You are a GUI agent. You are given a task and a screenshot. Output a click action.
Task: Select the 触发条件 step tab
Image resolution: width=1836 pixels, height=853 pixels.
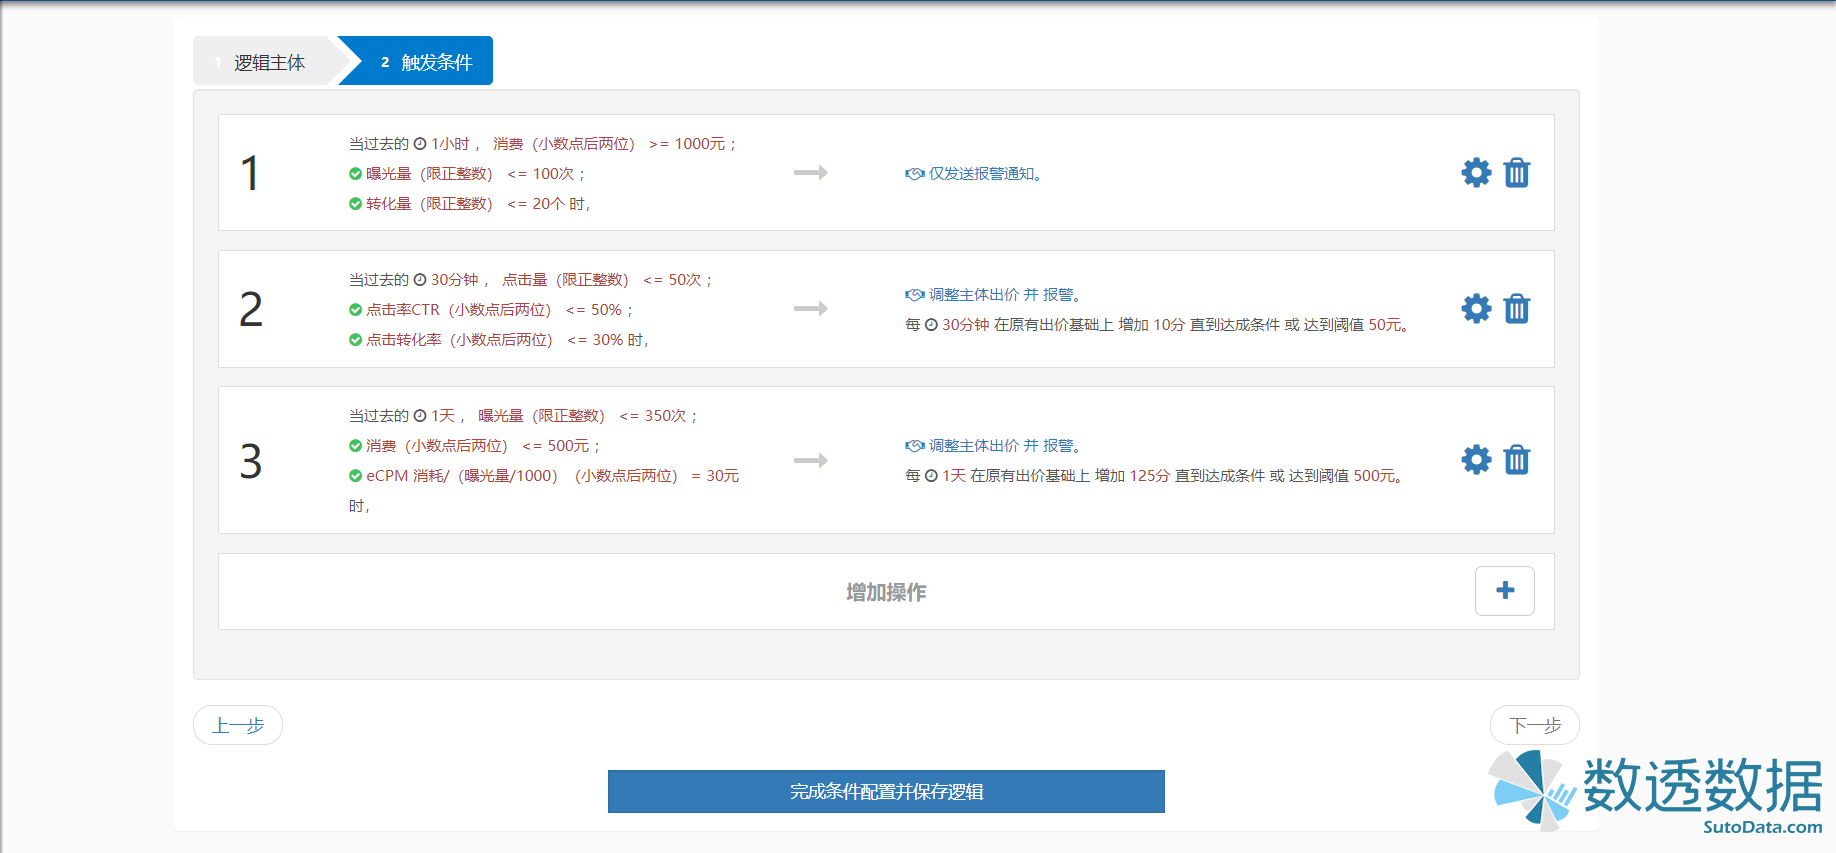[x=426, y=62]
